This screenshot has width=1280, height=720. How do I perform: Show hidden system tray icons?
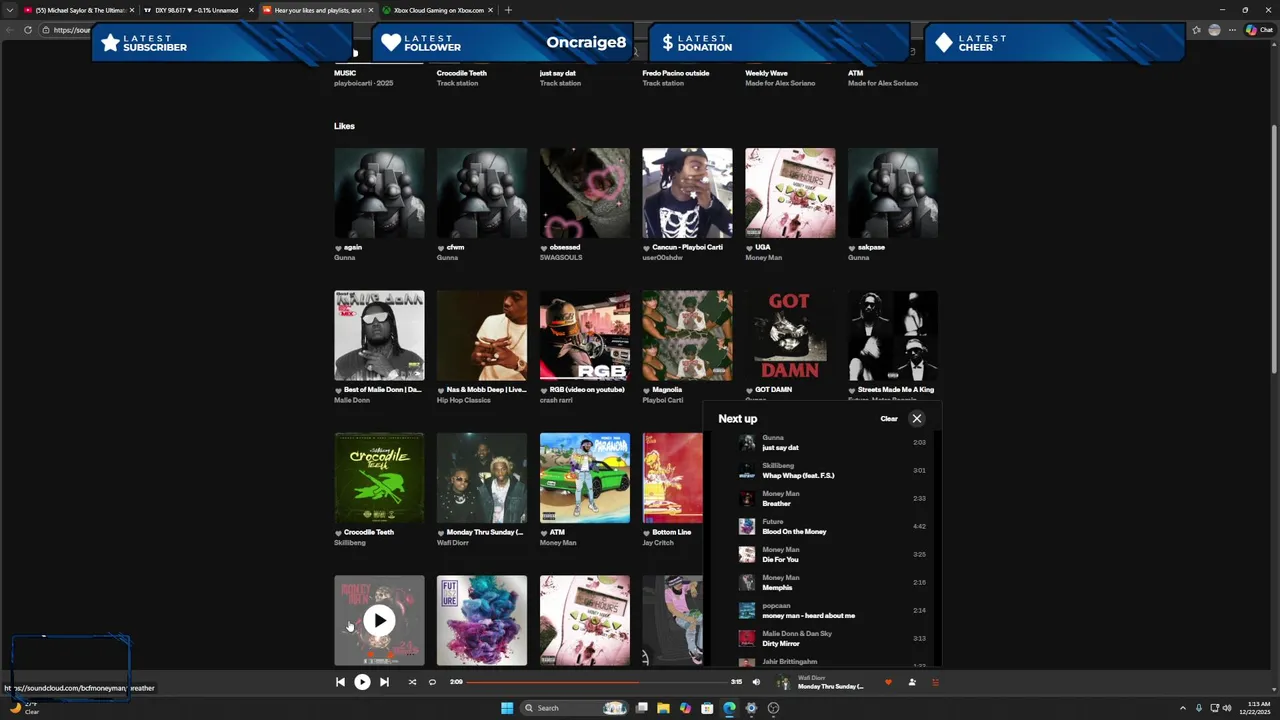click(x=1183, y=708)
